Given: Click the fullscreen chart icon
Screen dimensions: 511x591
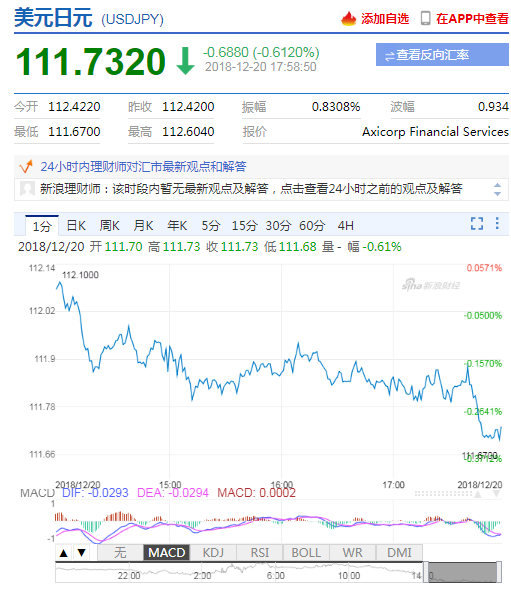Looking at the screenshot, I should [476, 224].
